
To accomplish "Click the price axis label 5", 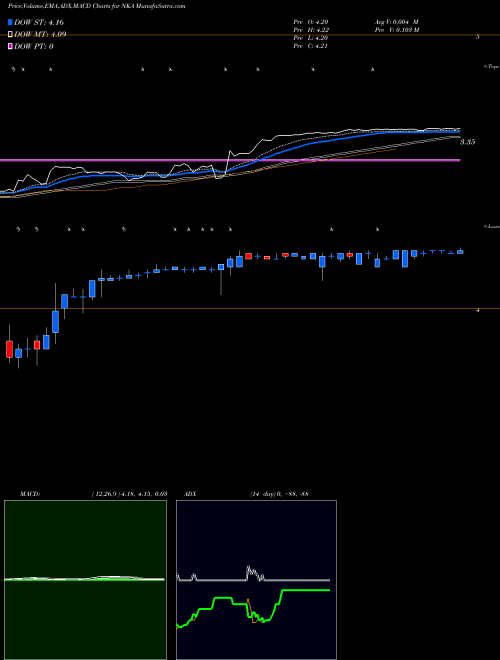I will tap(478, 37).
